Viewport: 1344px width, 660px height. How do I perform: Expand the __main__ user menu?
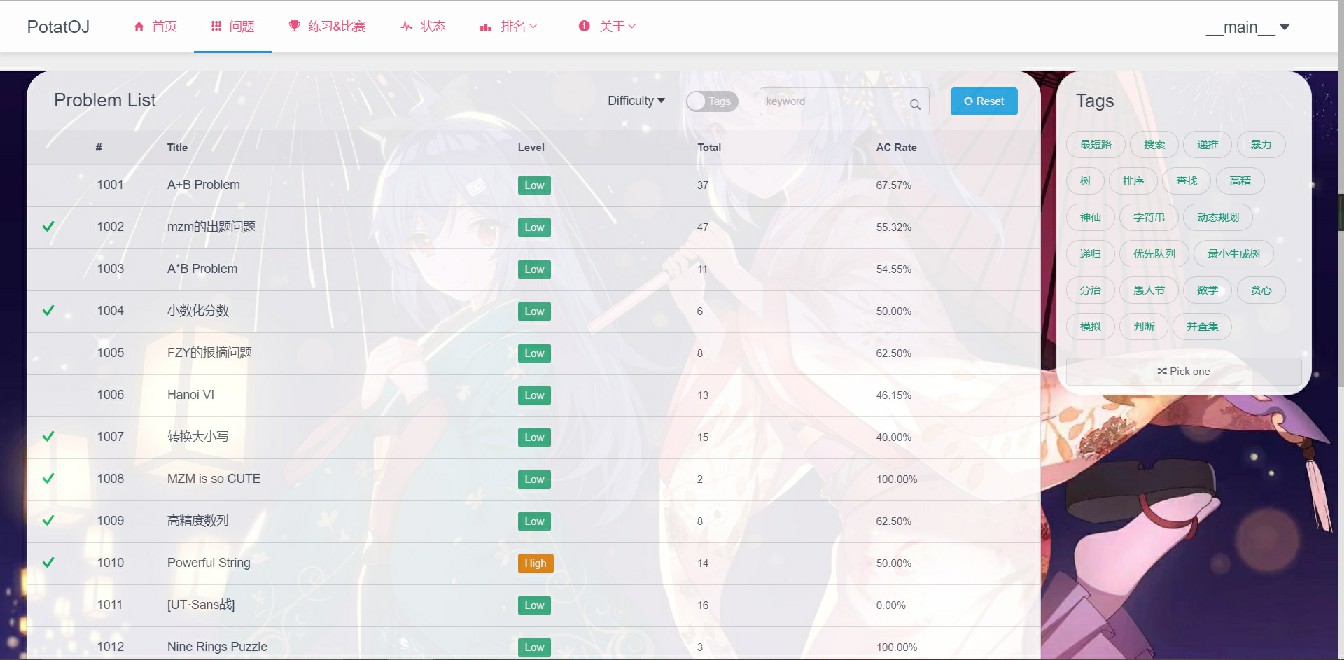1247,27
